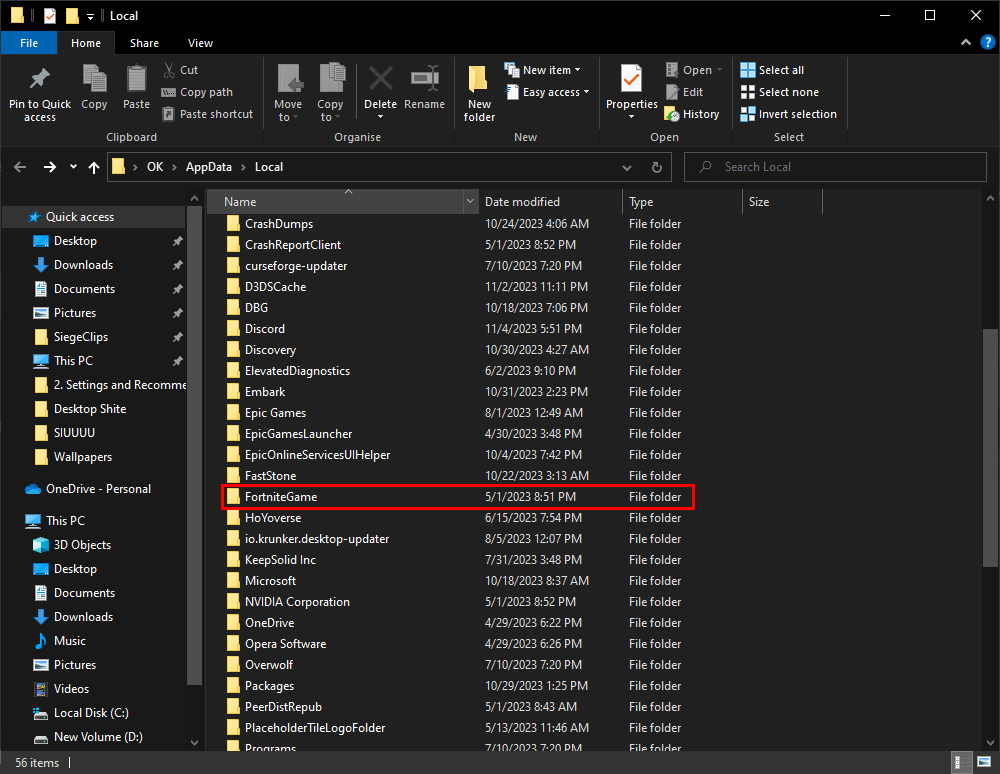Switch to the Share tab
This screenshot has height=774, width=1000.
[x=144, y=43]
